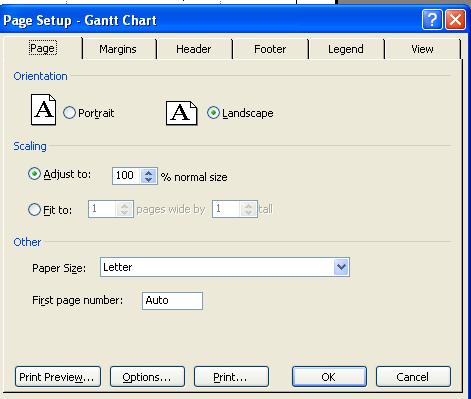This screenshot has width=471, height=399.
Task: Click the landscape page orientation icon
Action: pyautogui.click(x=182, y=113)
